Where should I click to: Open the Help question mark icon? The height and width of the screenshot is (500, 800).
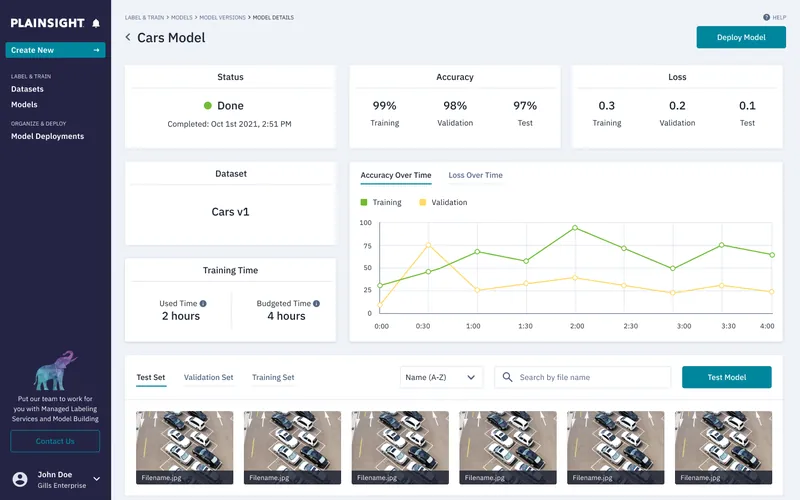[766, 17]
